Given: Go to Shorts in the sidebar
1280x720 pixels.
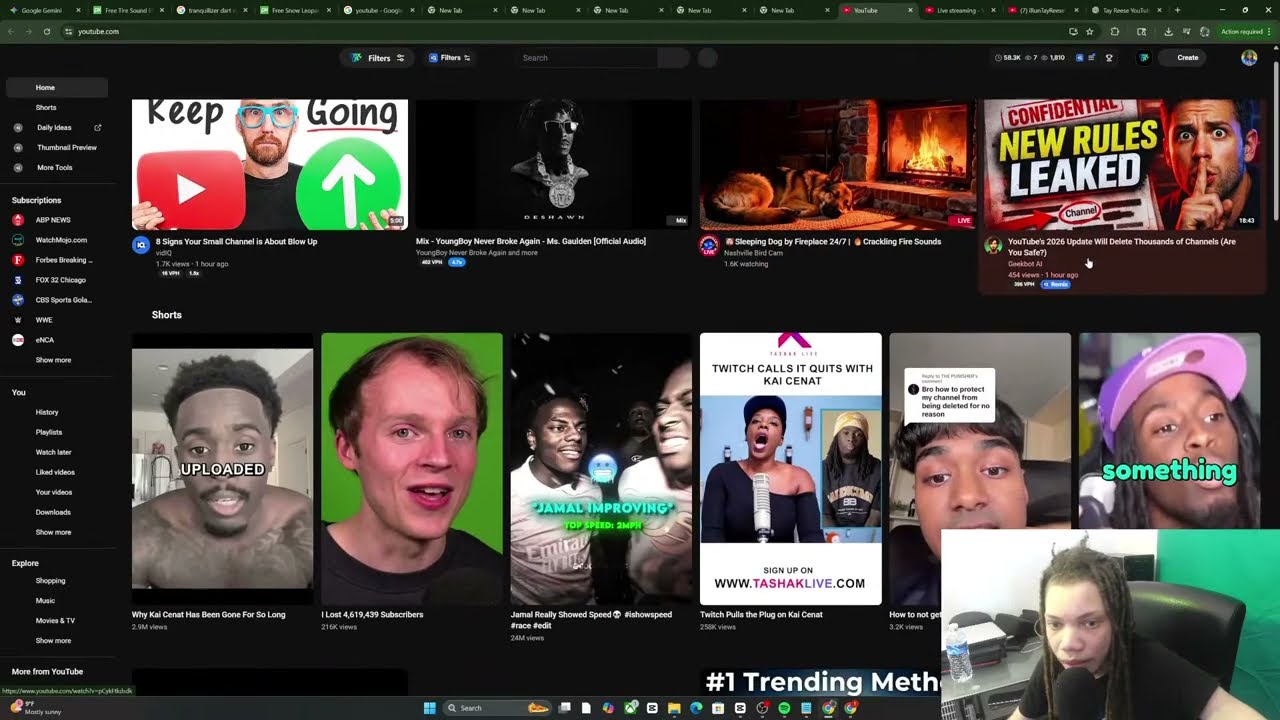Looking at the screenshot, I should (57, 107).
